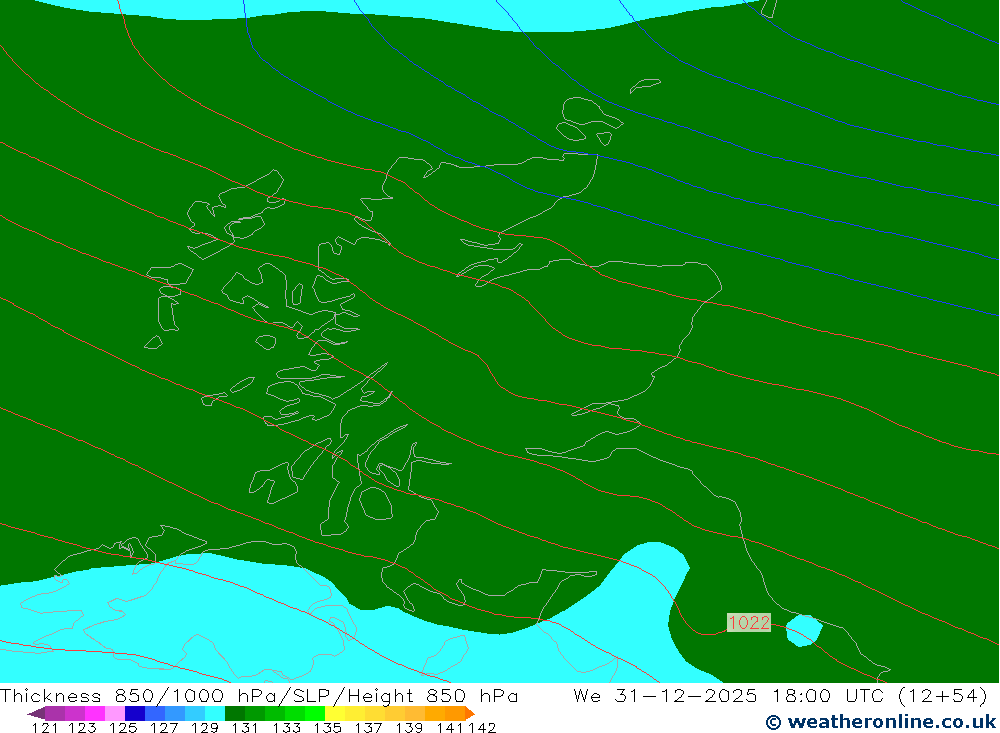Click the legend value 121

[45, 727]
